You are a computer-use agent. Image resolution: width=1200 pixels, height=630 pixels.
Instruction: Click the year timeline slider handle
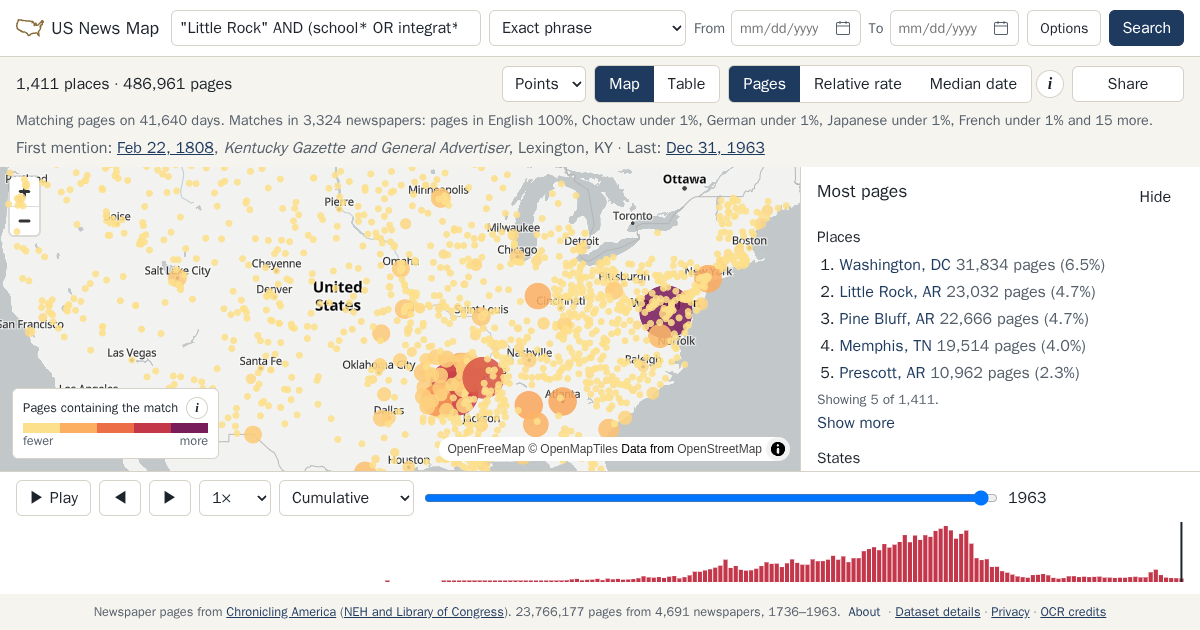[981, 498]
